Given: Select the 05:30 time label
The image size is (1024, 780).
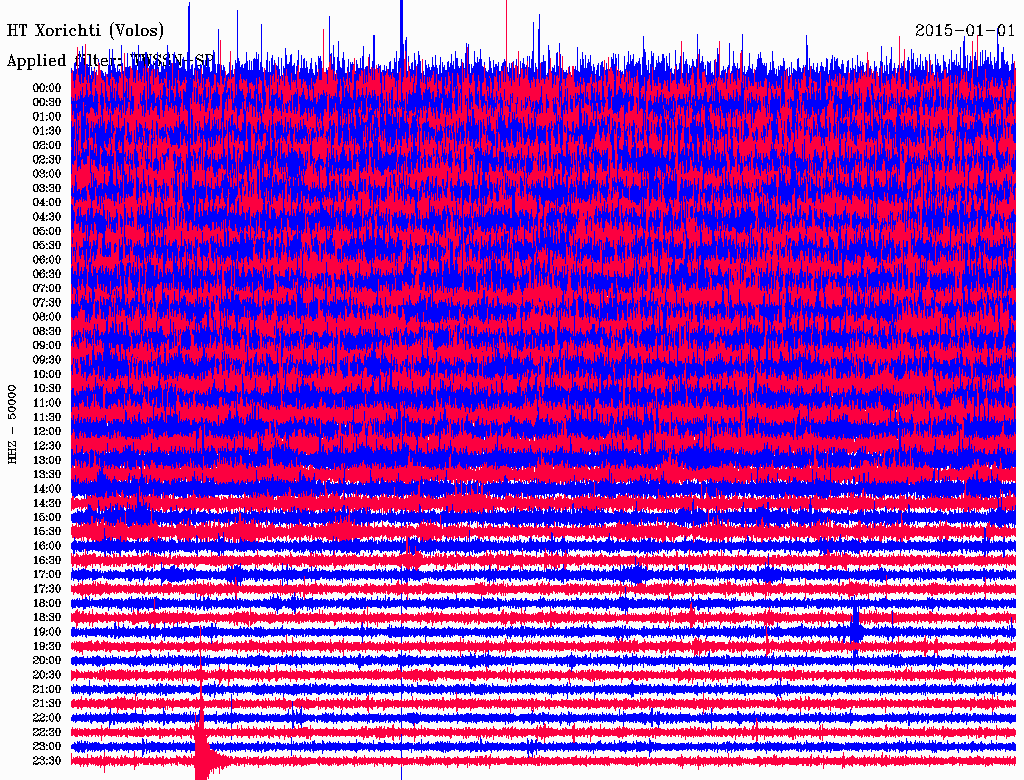Looking at the screenshot, I should [47, 245].
